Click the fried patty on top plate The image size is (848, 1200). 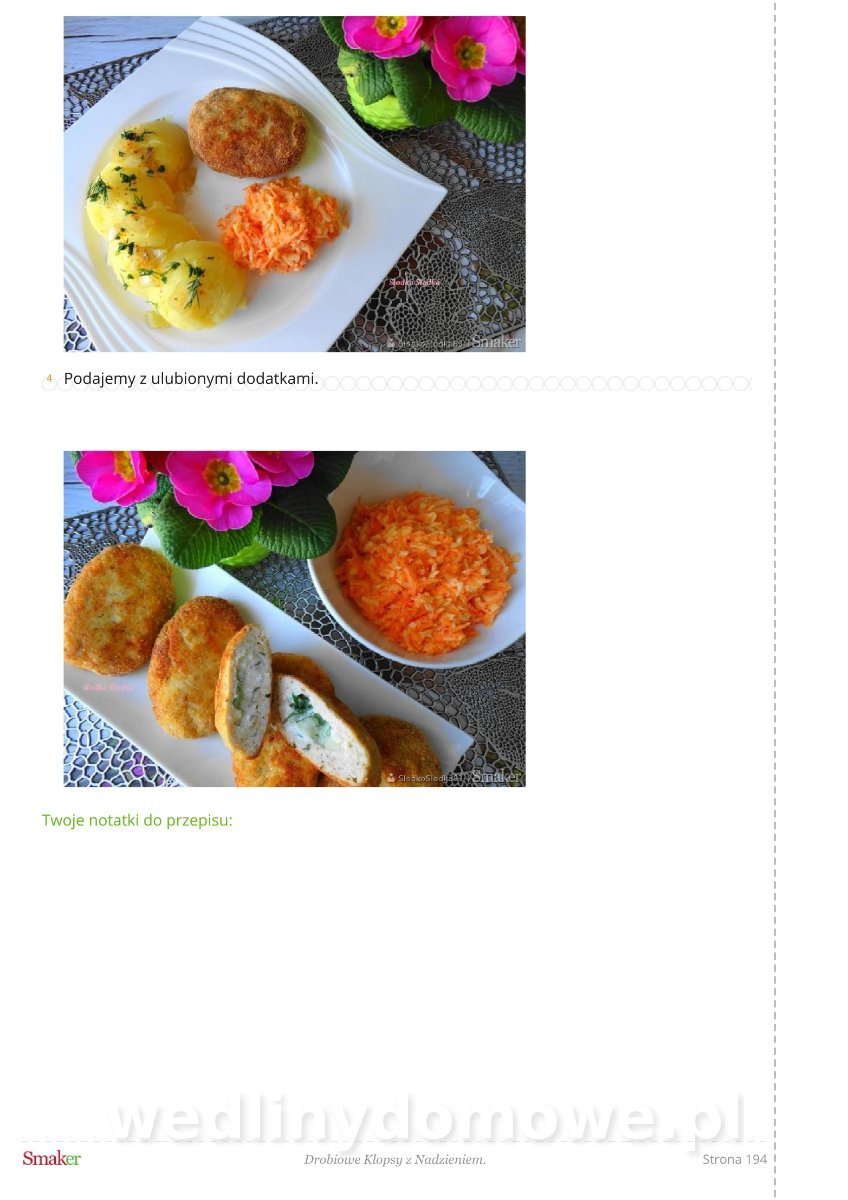248,131
